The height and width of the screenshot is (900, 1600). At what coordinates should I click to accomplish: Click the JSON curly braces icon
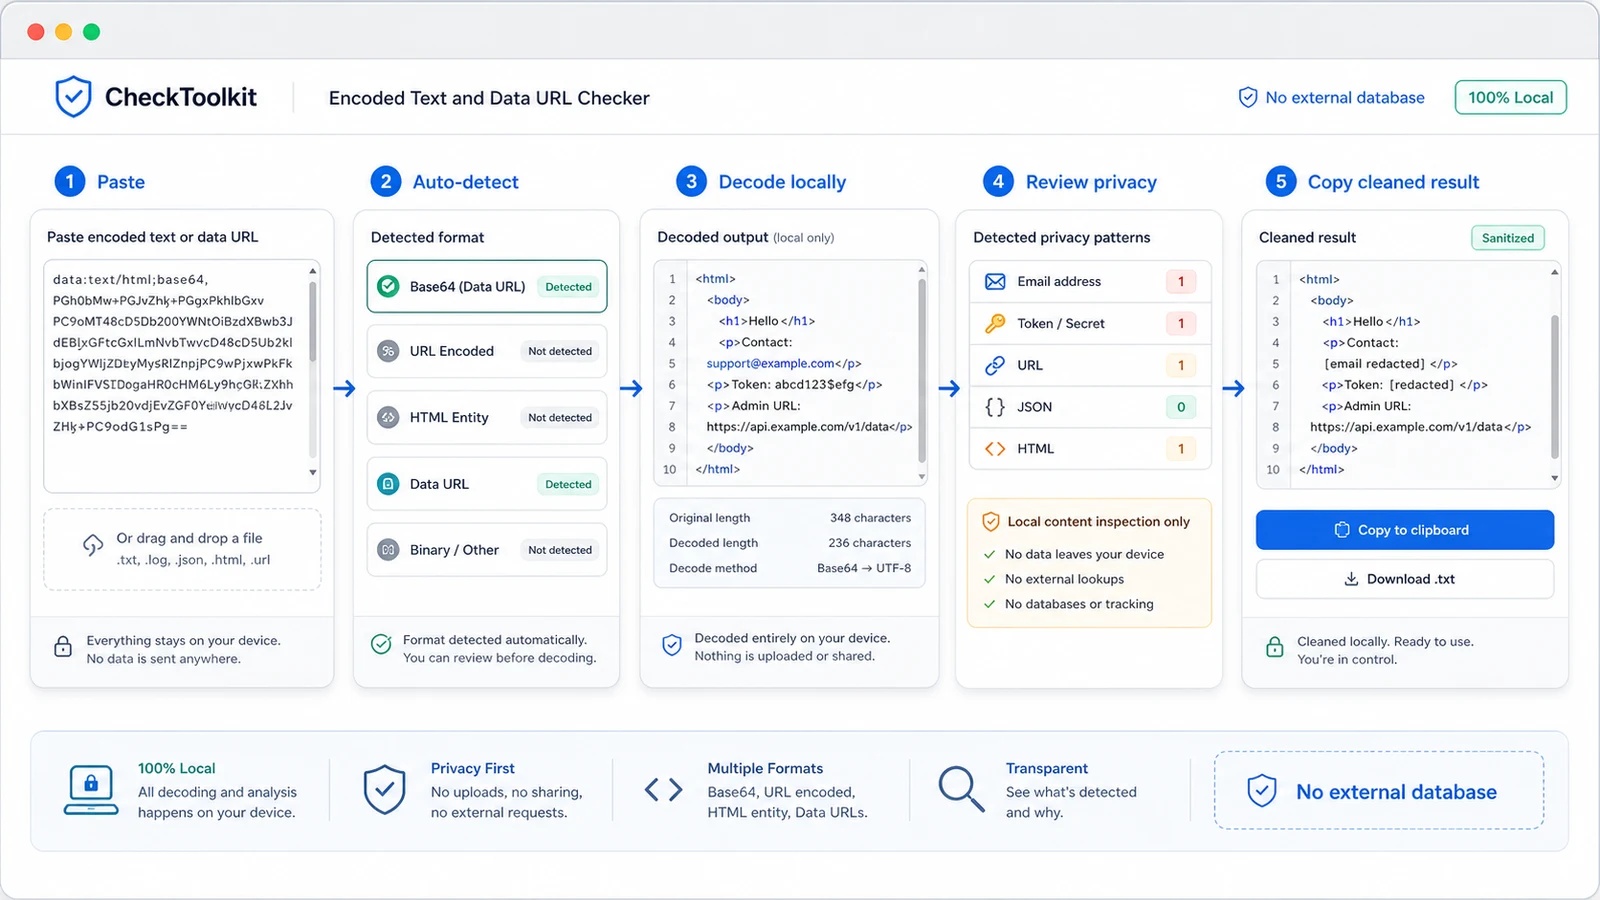pos(995,407)
